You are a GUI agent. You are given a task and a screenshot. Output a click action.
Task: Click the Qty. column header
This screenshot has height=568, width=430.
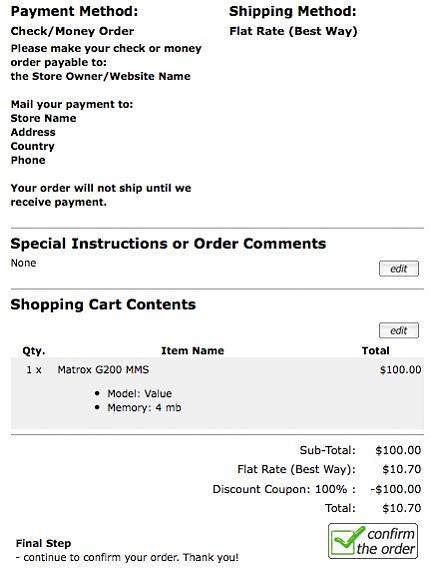pos(34,351)
